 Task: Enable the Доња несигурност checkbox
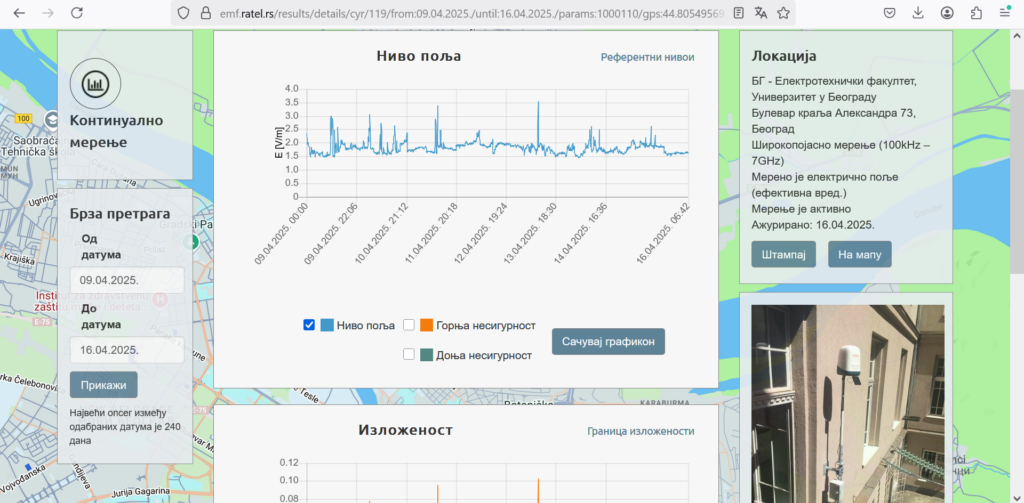(x=408, y=354)
